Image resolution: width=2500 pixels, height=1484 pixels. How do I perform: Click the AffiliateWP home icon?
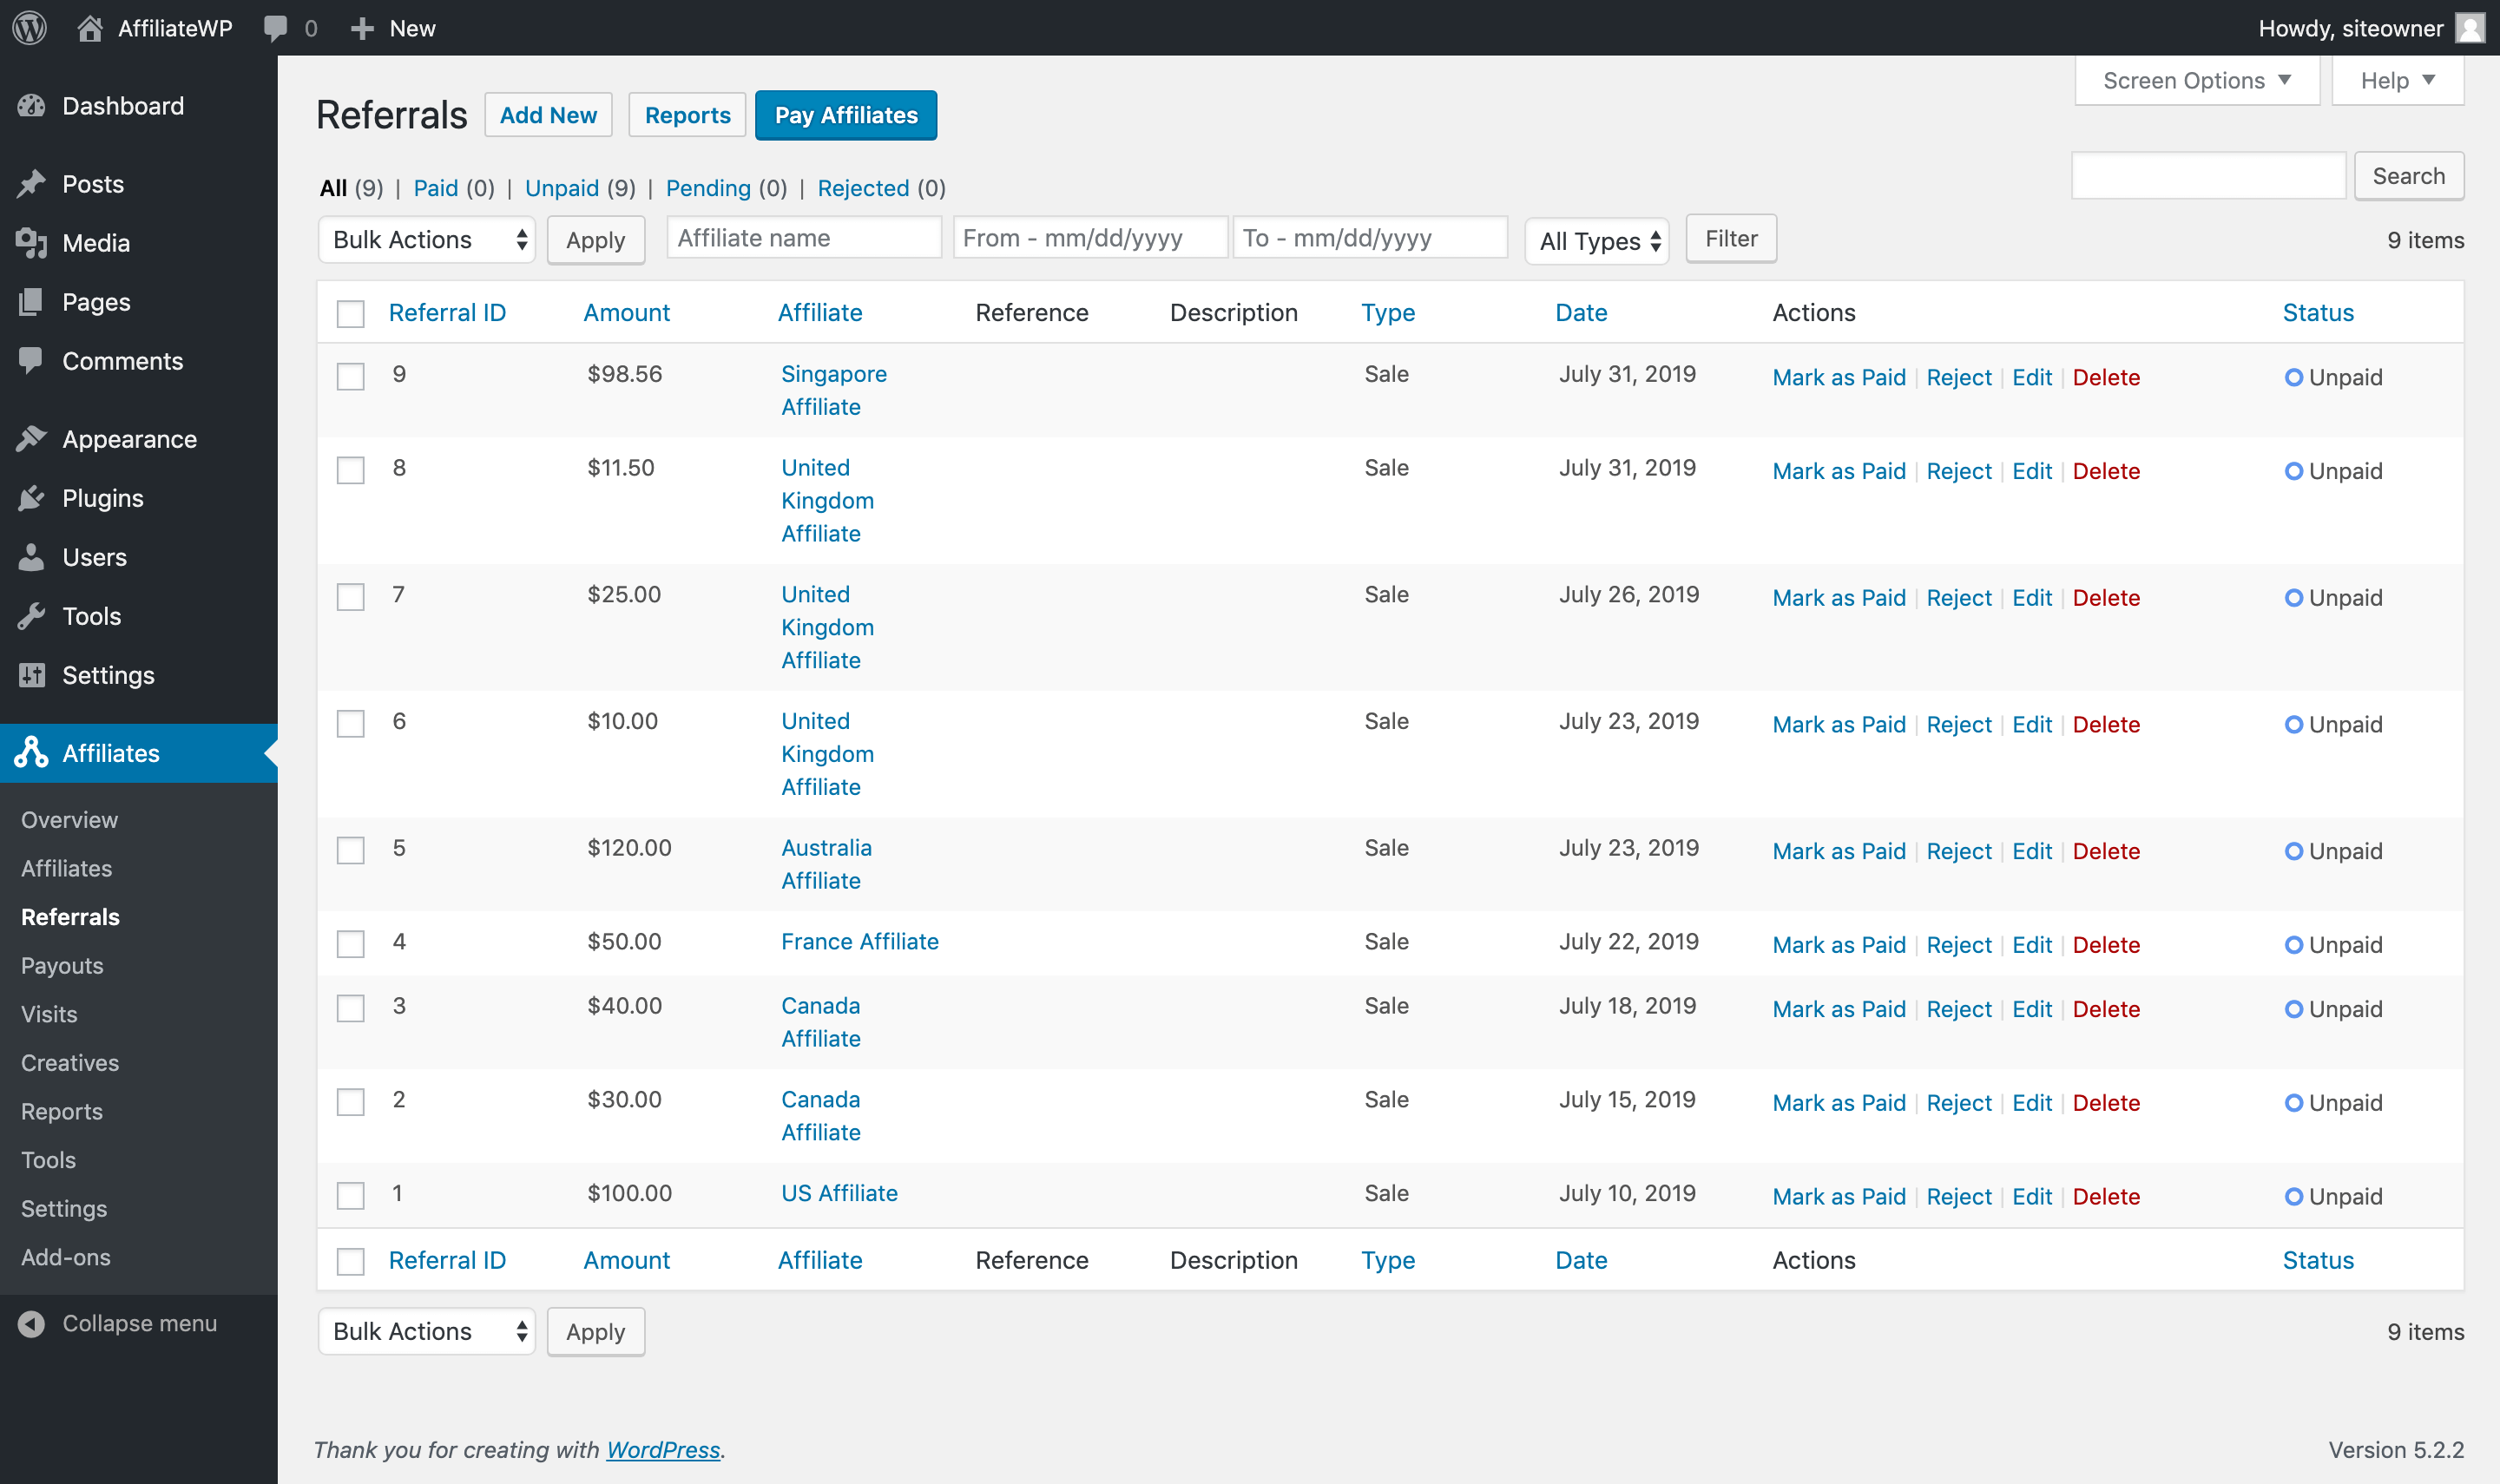point(90,28)
